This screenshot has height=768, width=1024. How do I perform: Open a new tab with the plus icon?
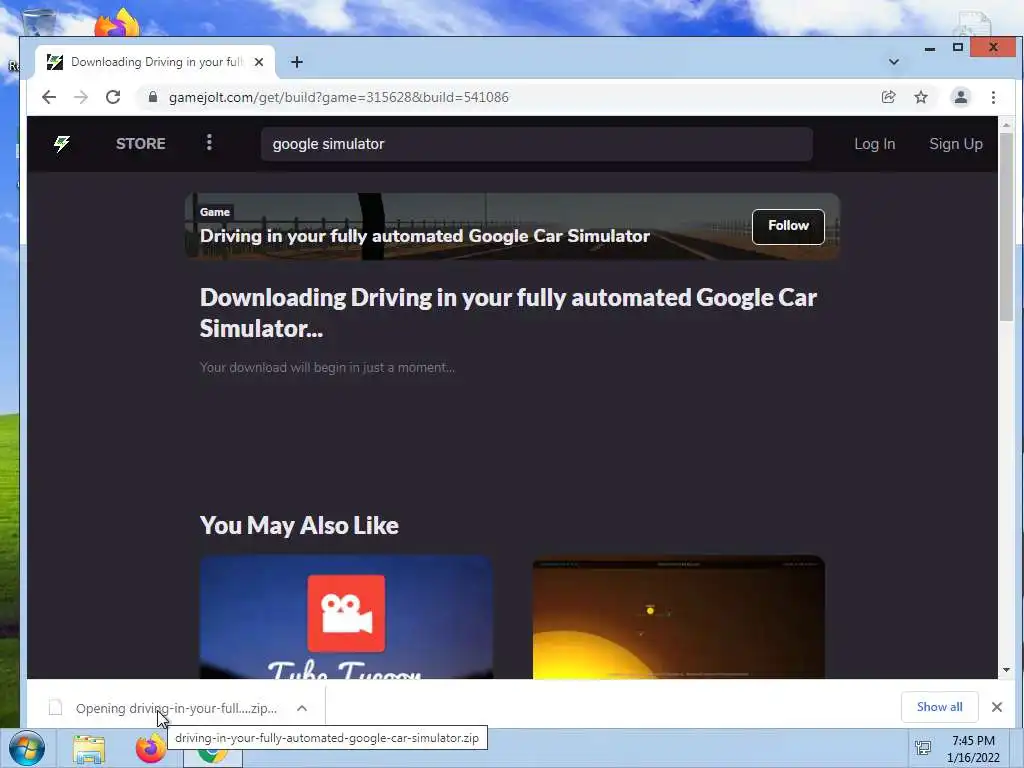coord(296,62)
